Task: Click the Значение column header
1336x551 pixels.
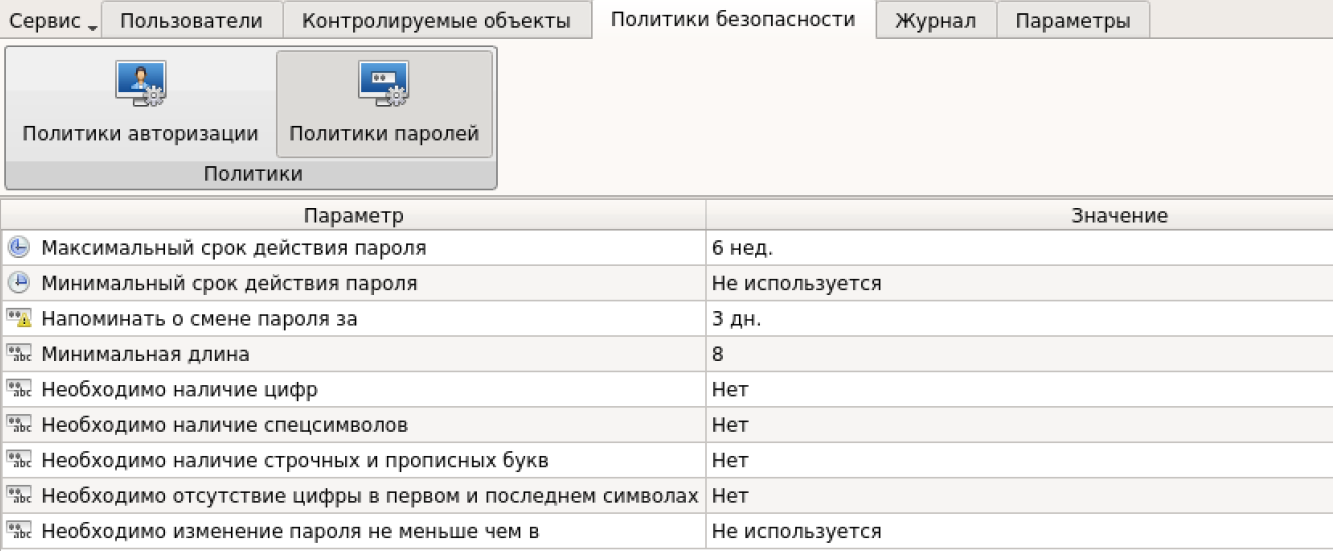Action: point(1119,215)
